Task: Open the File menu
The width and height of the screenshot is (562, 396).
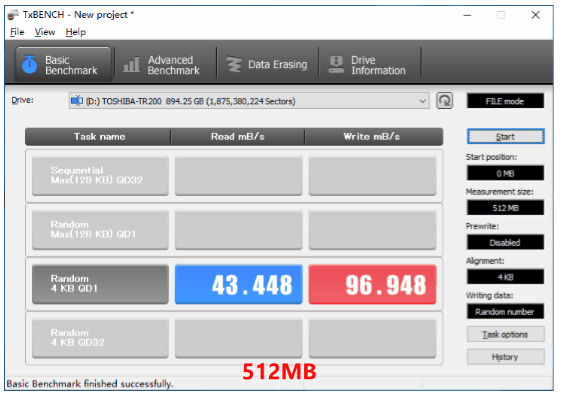Action: (x=17, y=32)
